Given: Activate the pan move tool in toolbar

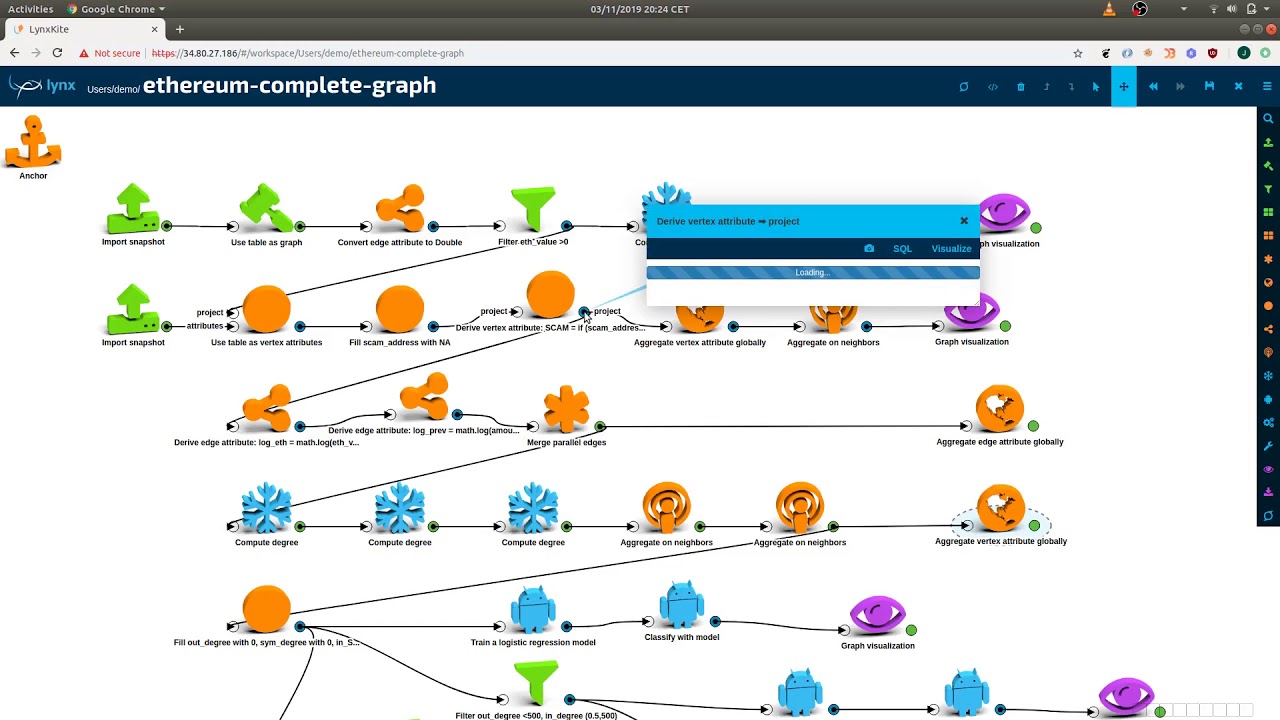Looking at the screenshot, I should (1124, 87).
